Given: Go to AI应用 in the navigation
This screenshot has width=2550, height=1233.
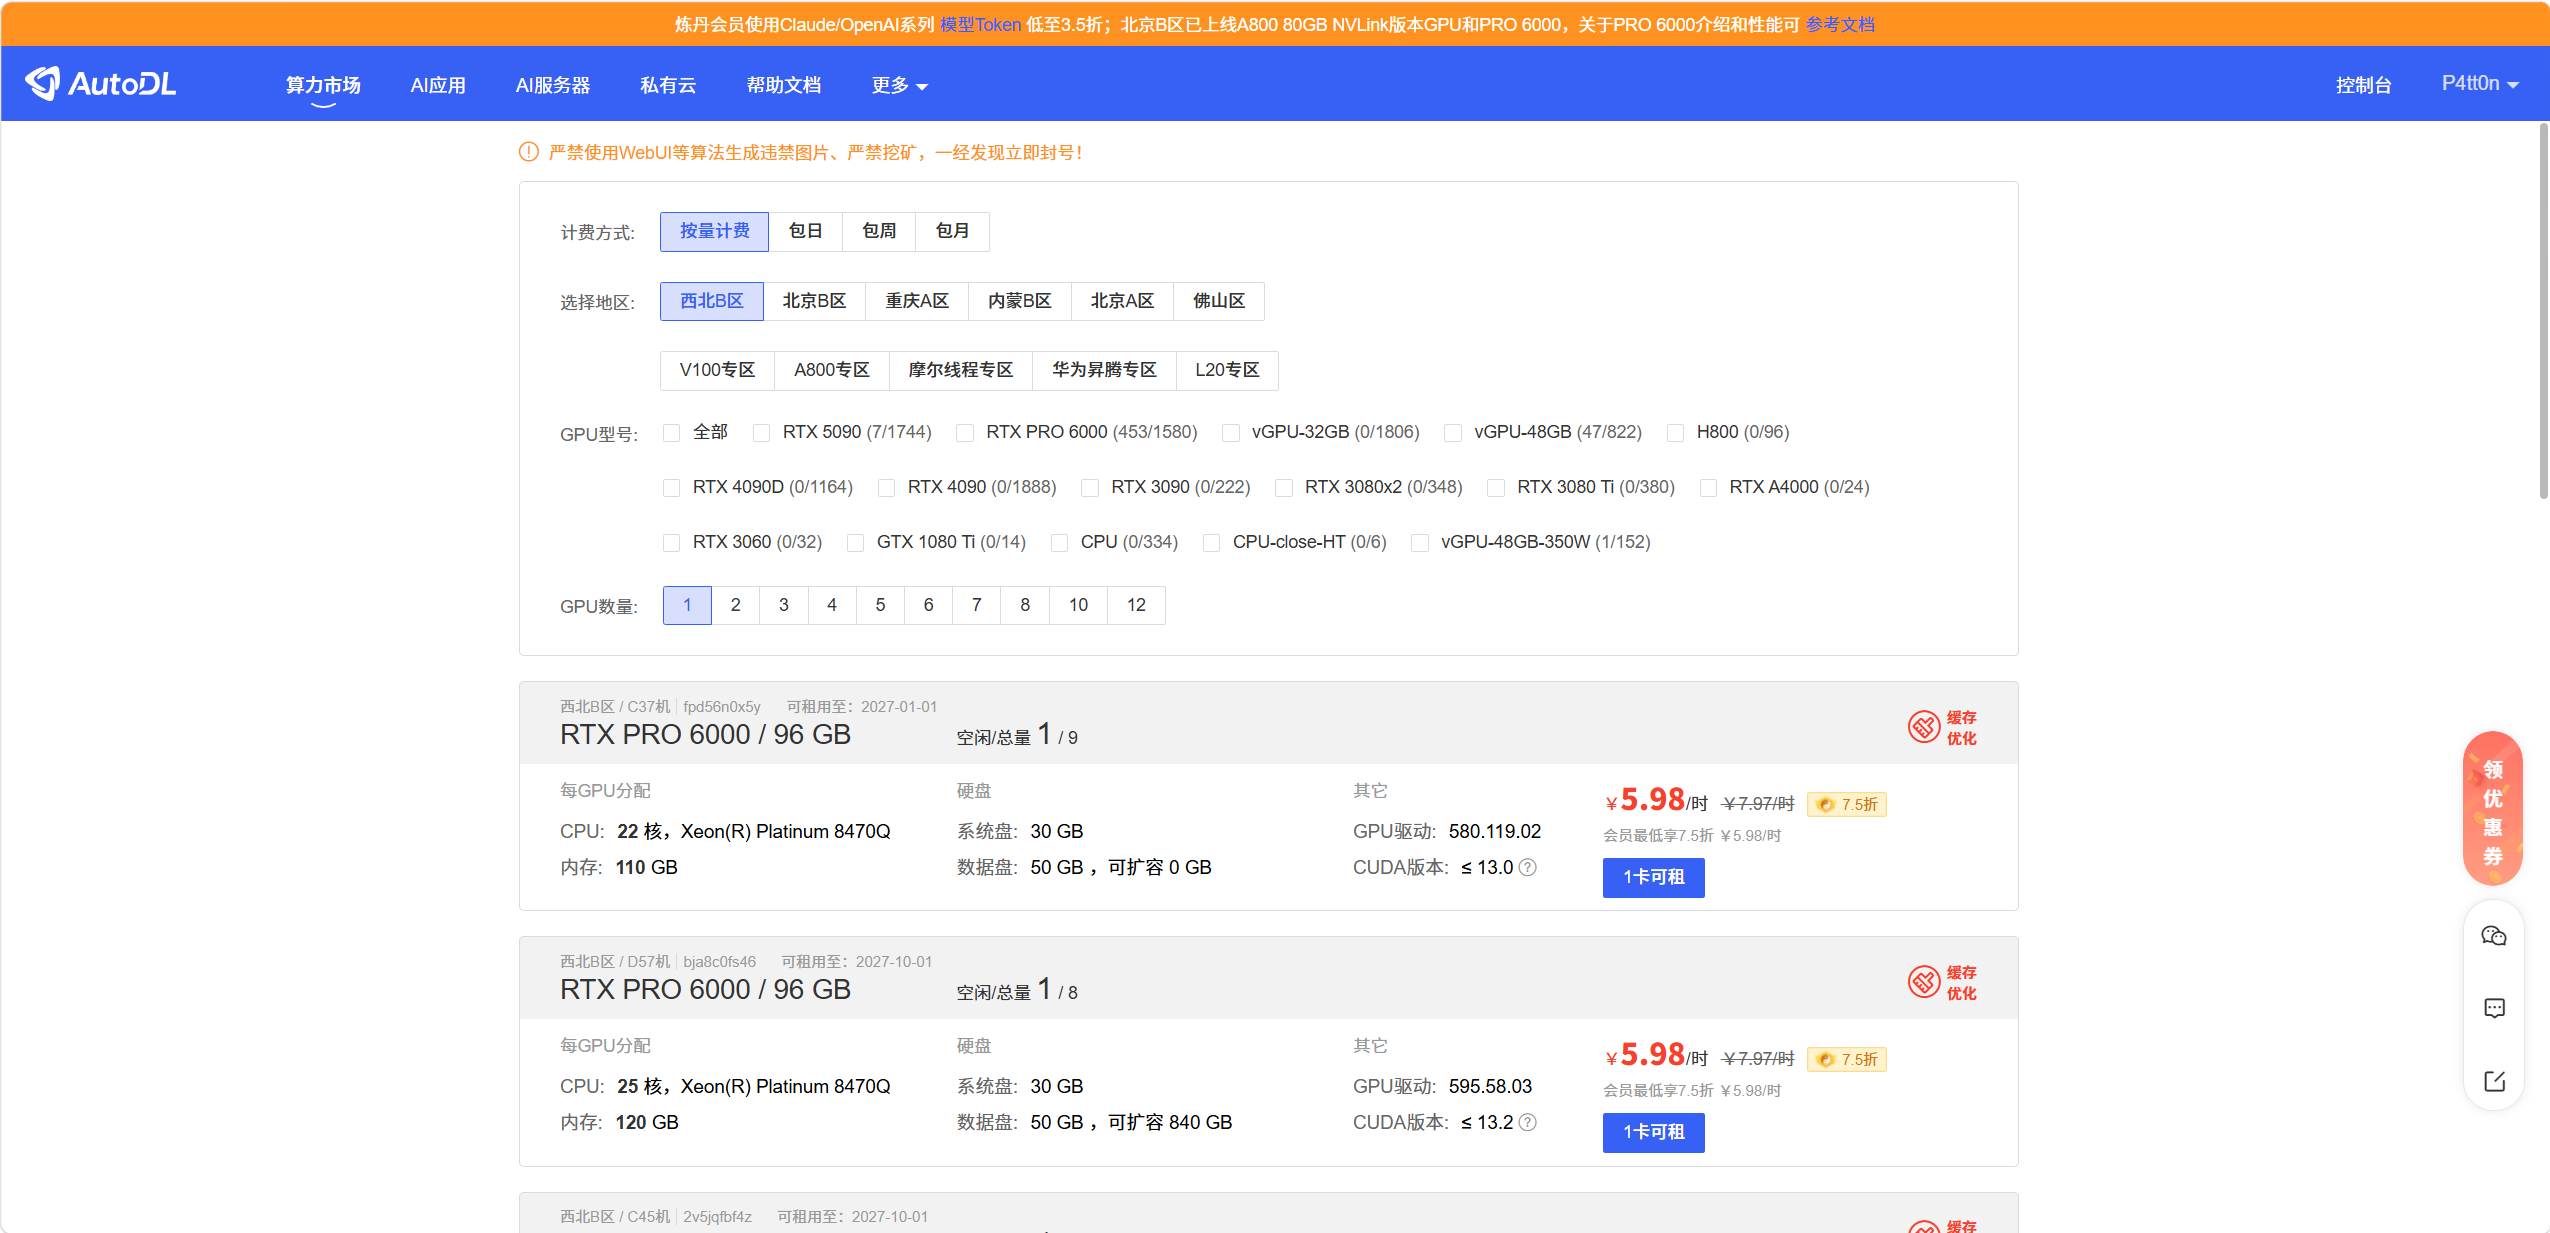Looking at the screenshot, I should coord(438,86).
